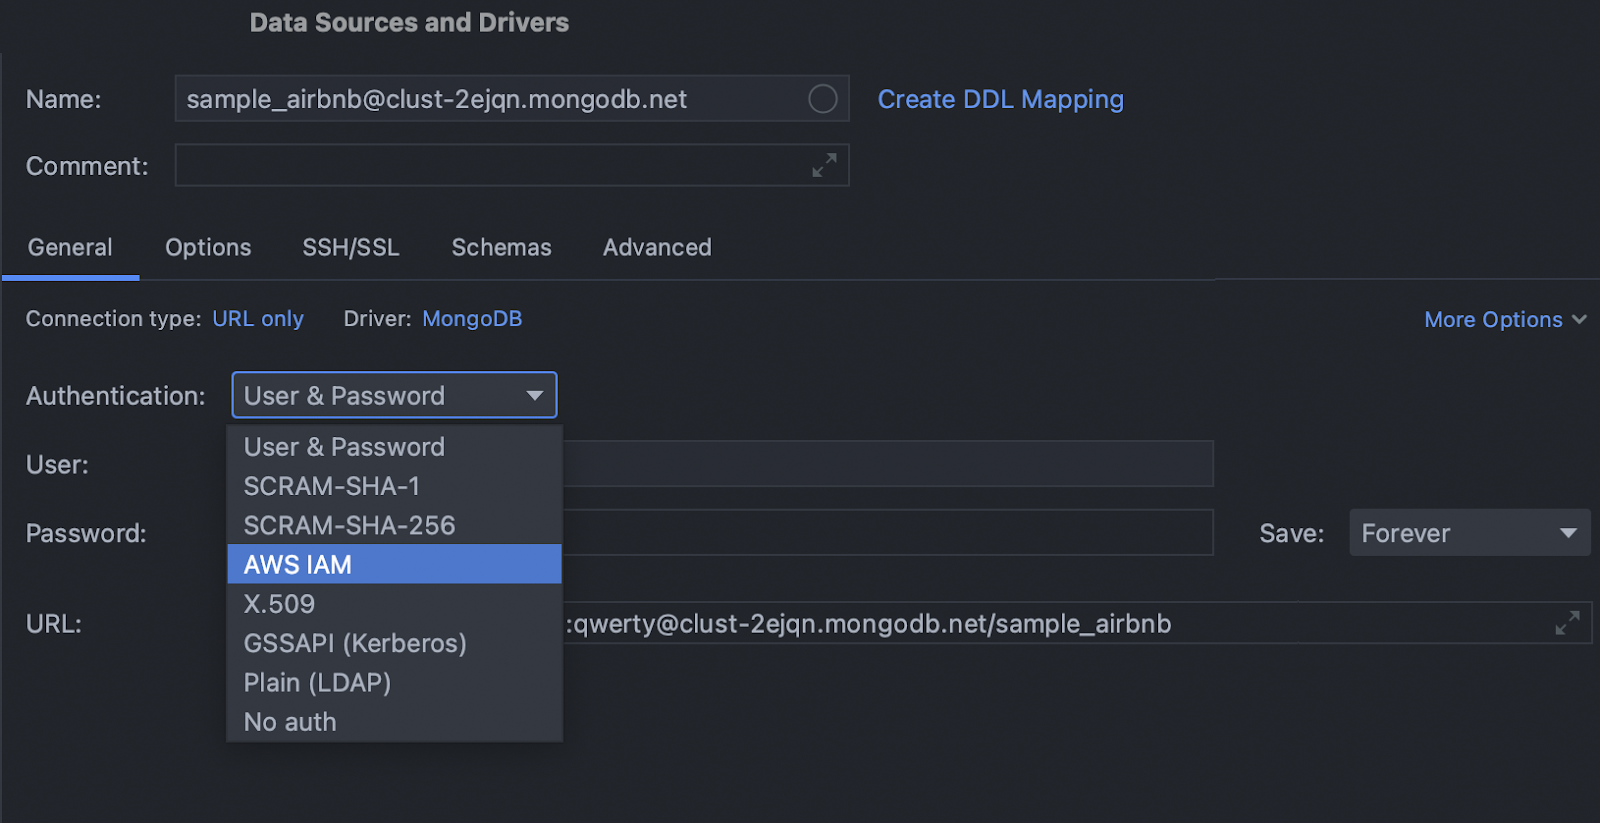Click the MongoDB driver link
The height and width of the screenshot is (823, 1600).
pyautogui.click(x=472, y=319)
